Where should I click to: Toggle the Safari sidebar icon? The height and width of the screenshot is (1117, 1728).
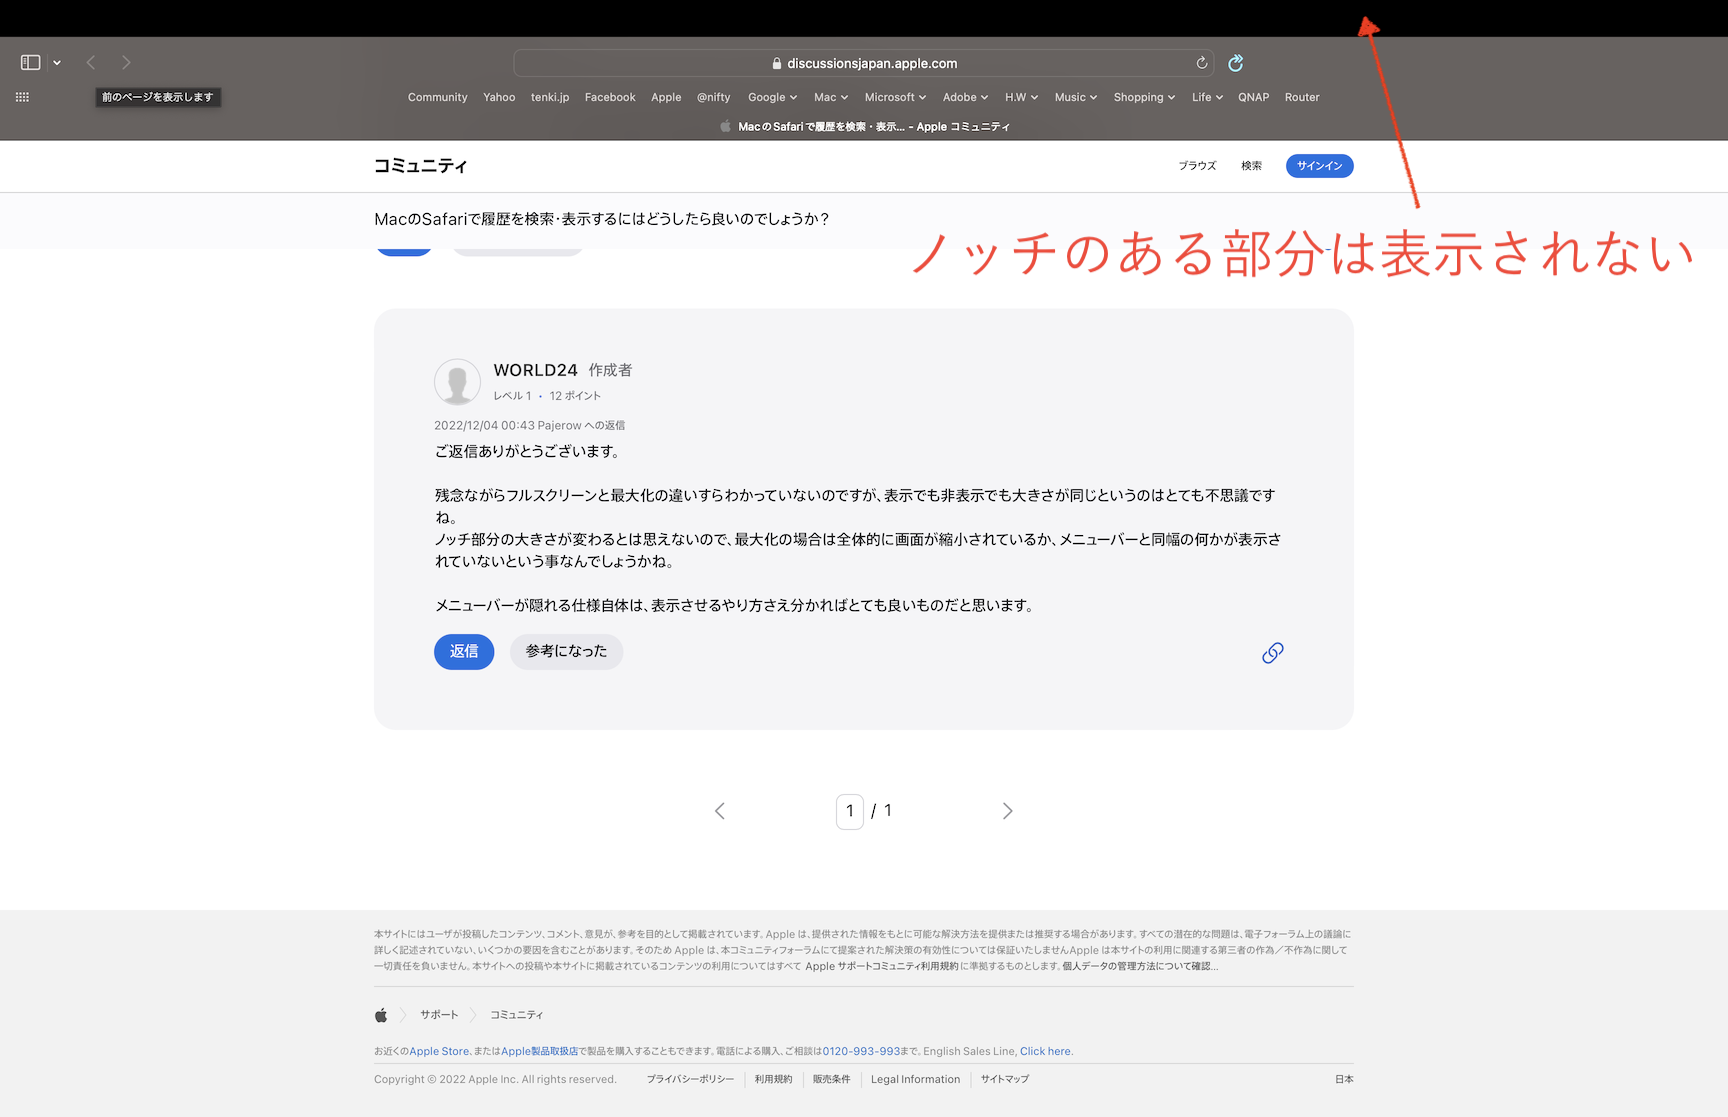point(30,62)
